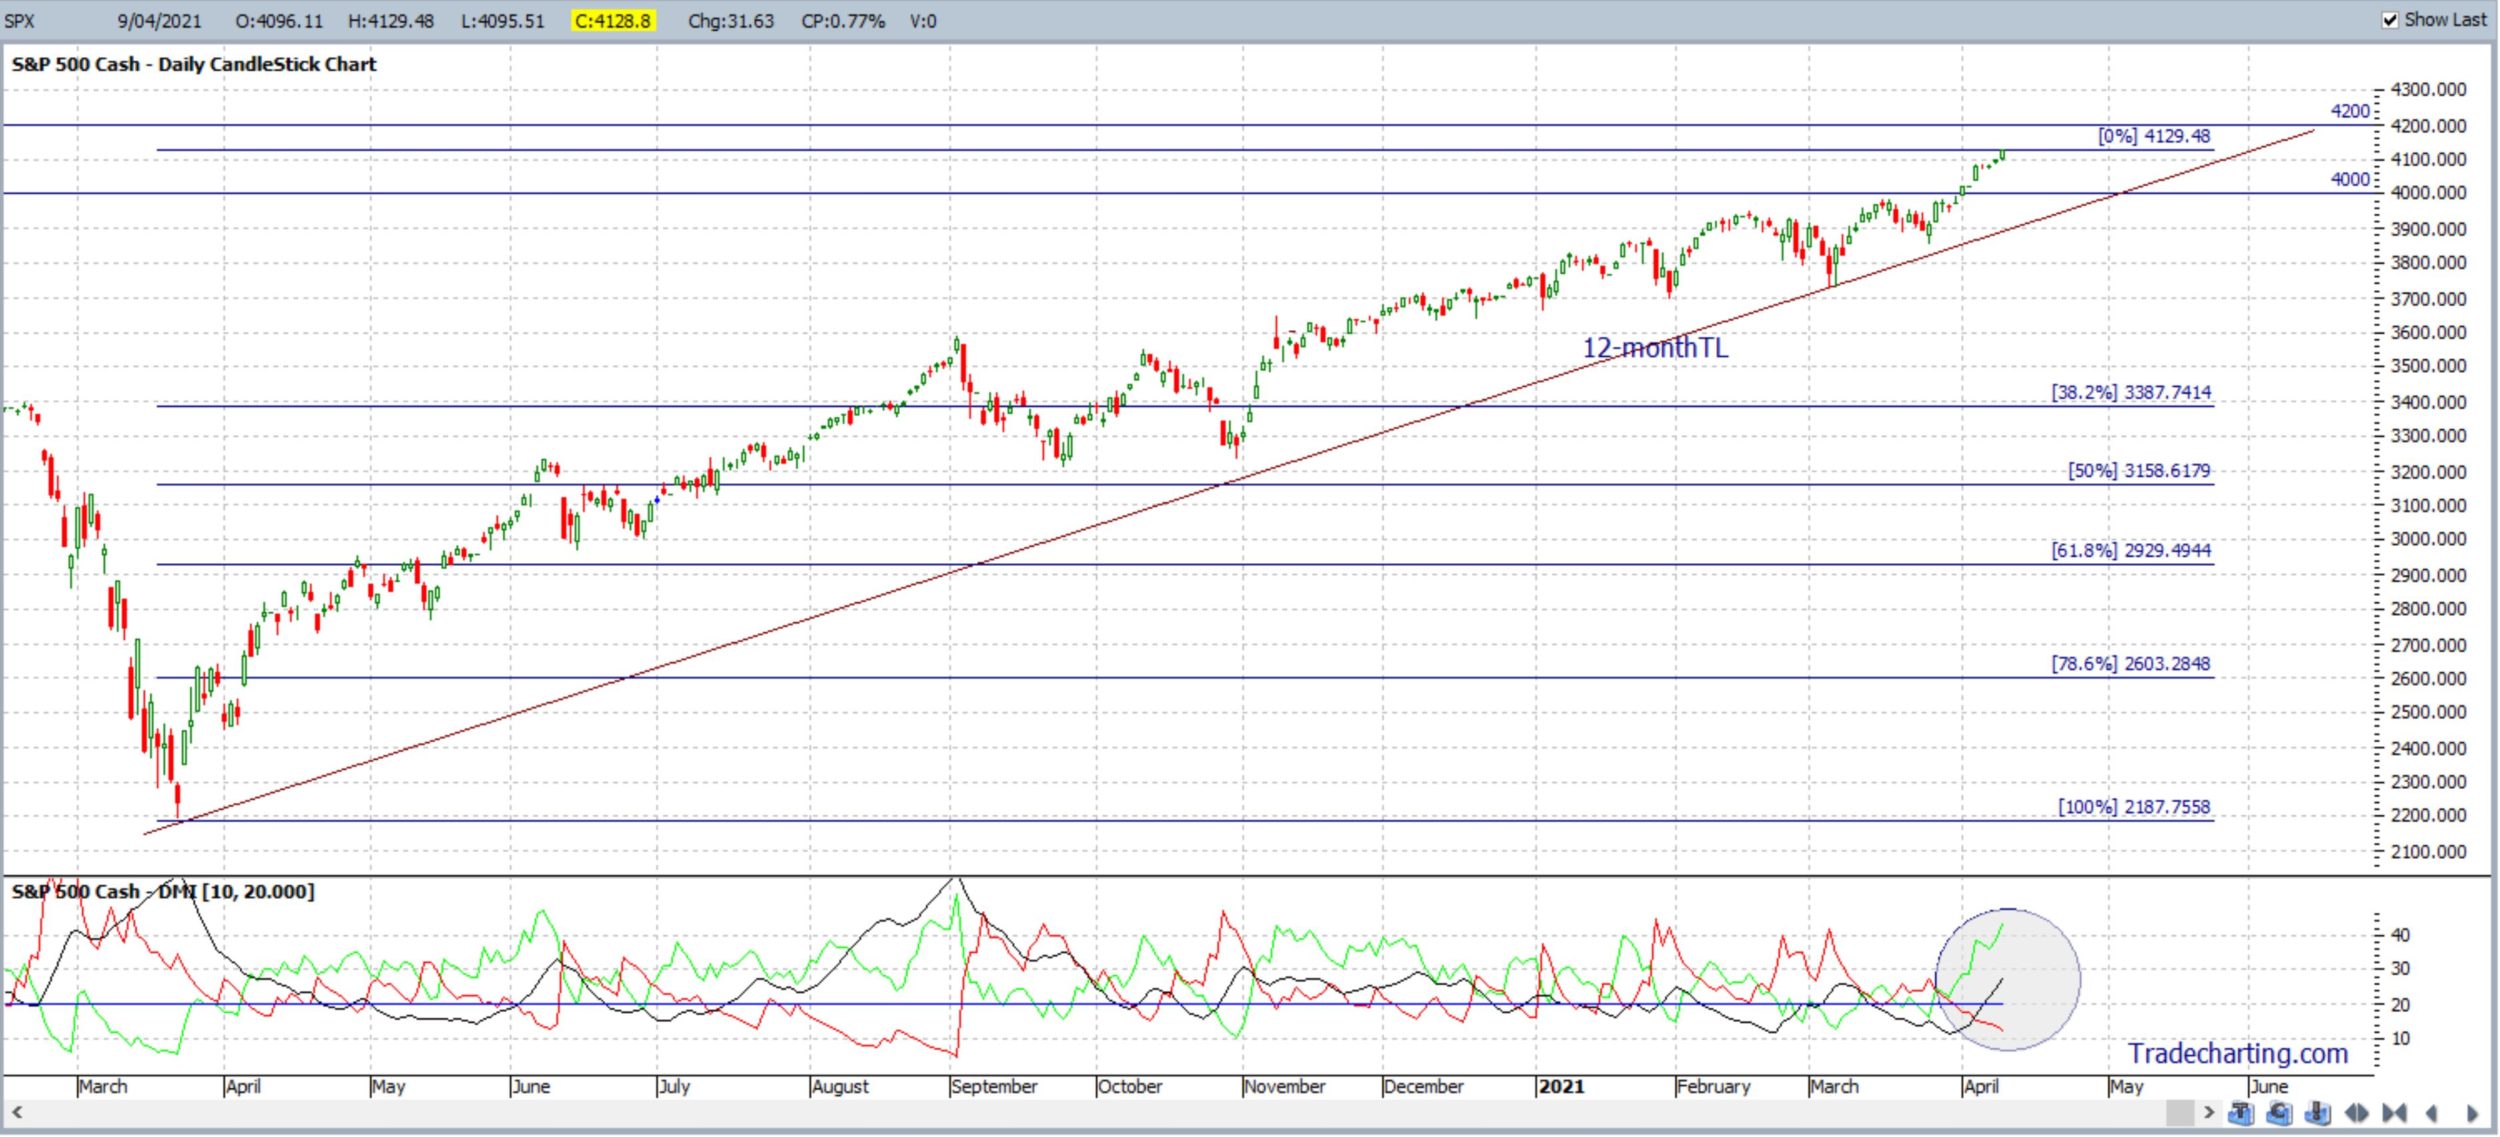Click the shift chart right triangle icon

pos(2472,1113)
